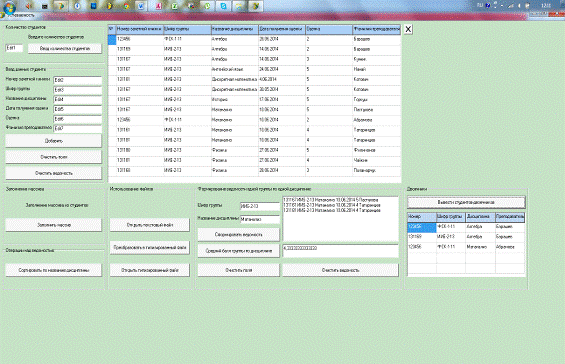The image size is (565, 364).
Task: Click the Добавить button
Action: [x=54, y=141]
